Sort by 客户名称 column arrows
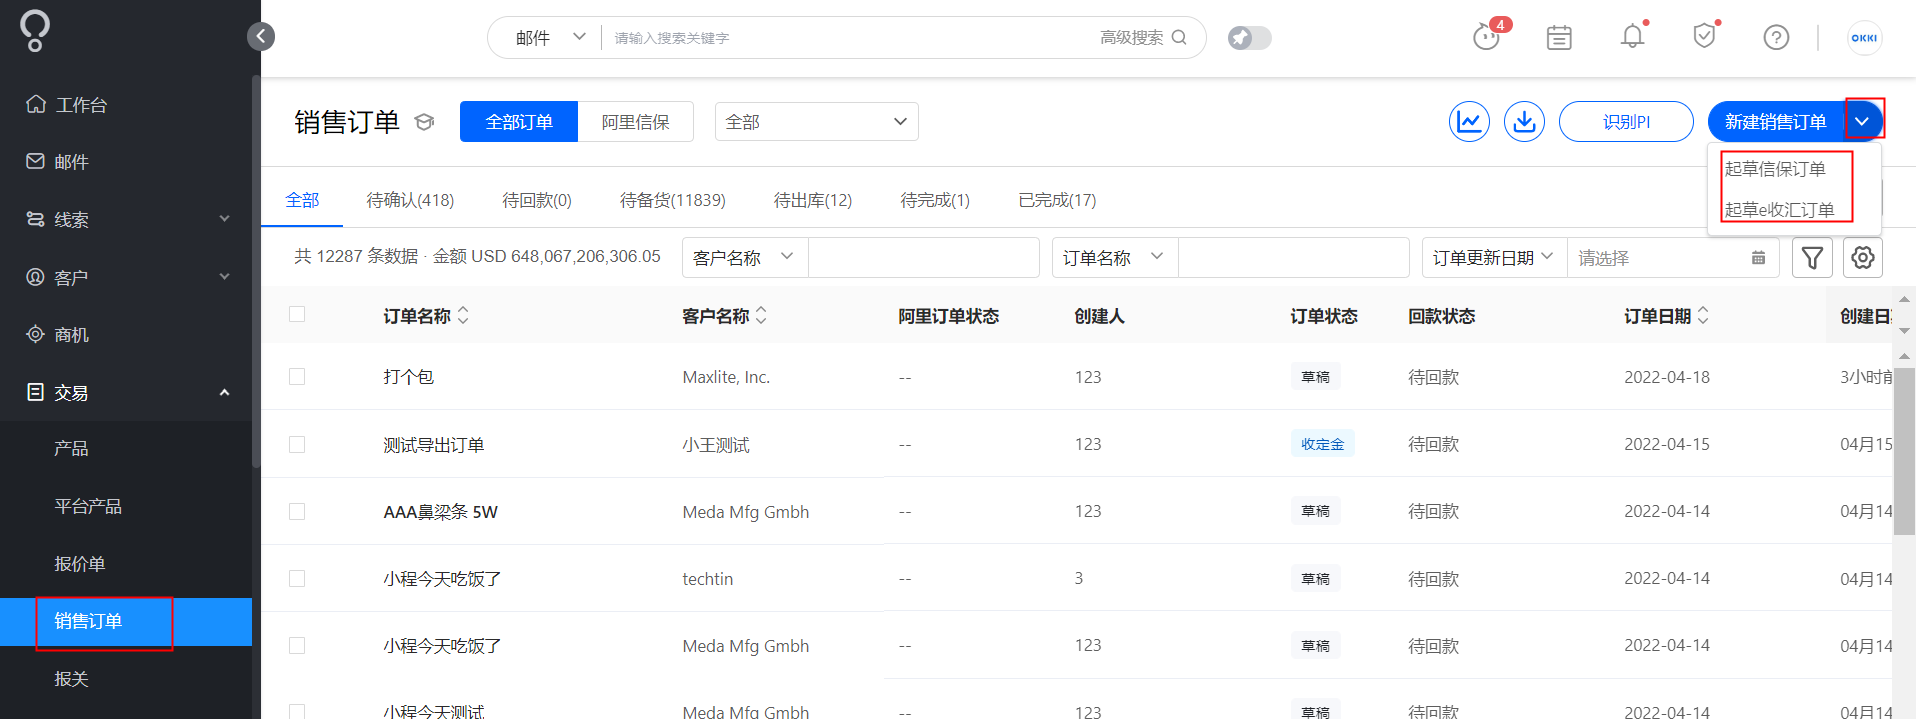Viewport: 1916px width, 719px height. pos(761,315)
